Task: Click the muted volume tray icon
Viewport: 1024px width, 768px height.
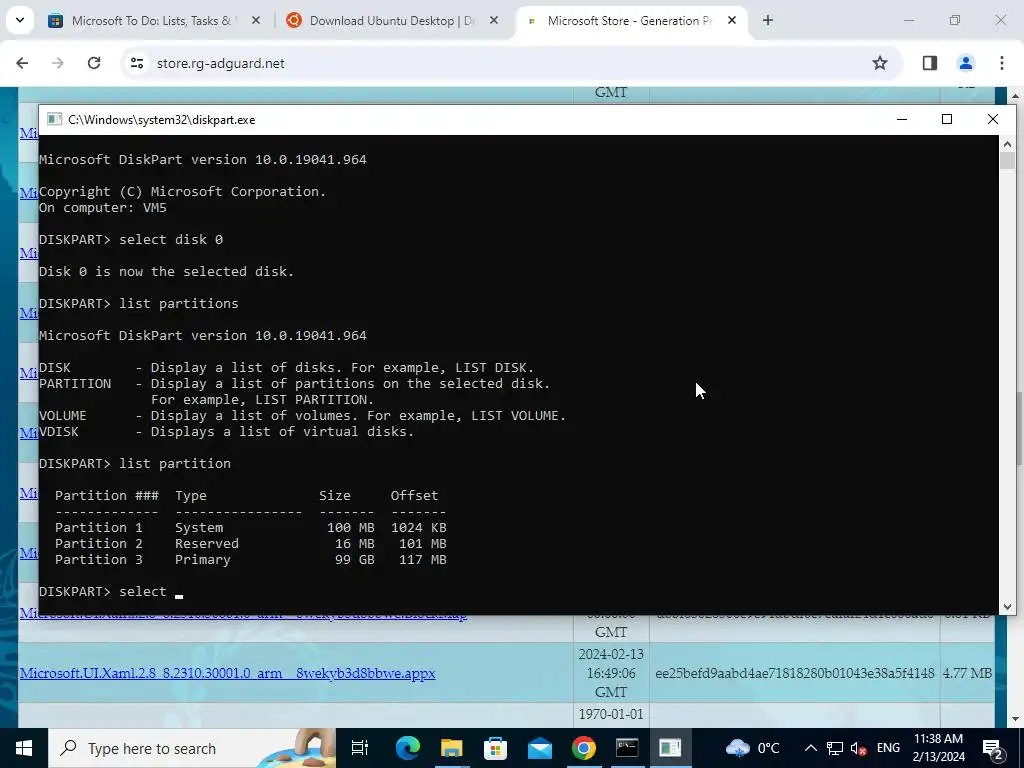Action: click(859, 748)
